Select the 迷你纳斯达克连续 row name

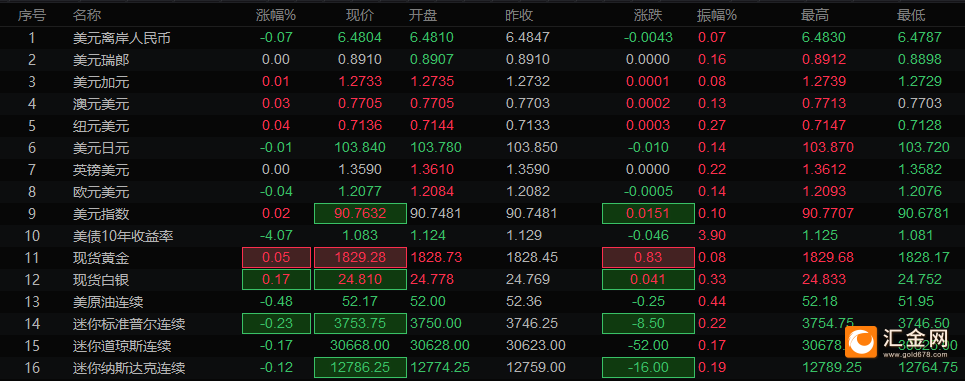coord(129,368)
